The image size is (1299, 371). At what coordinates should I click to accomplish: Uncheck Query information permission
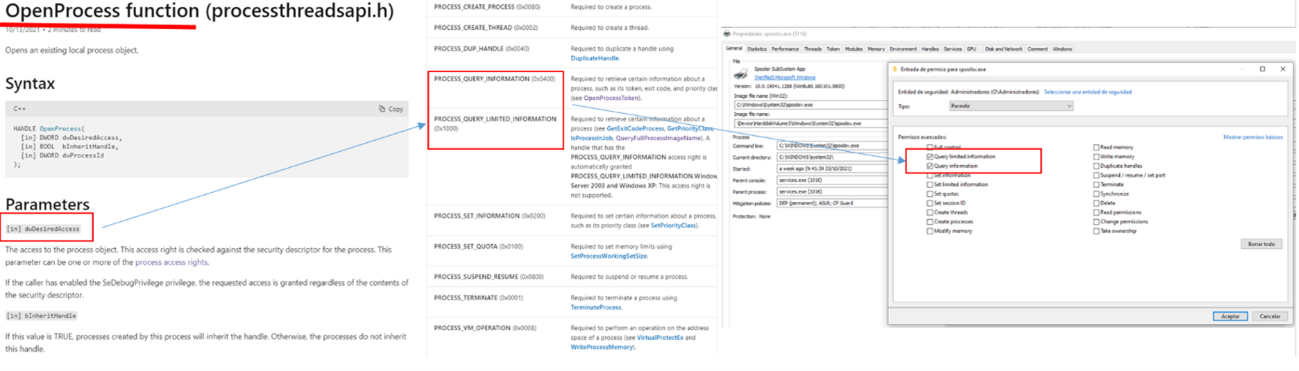click(x=930, y=166)
